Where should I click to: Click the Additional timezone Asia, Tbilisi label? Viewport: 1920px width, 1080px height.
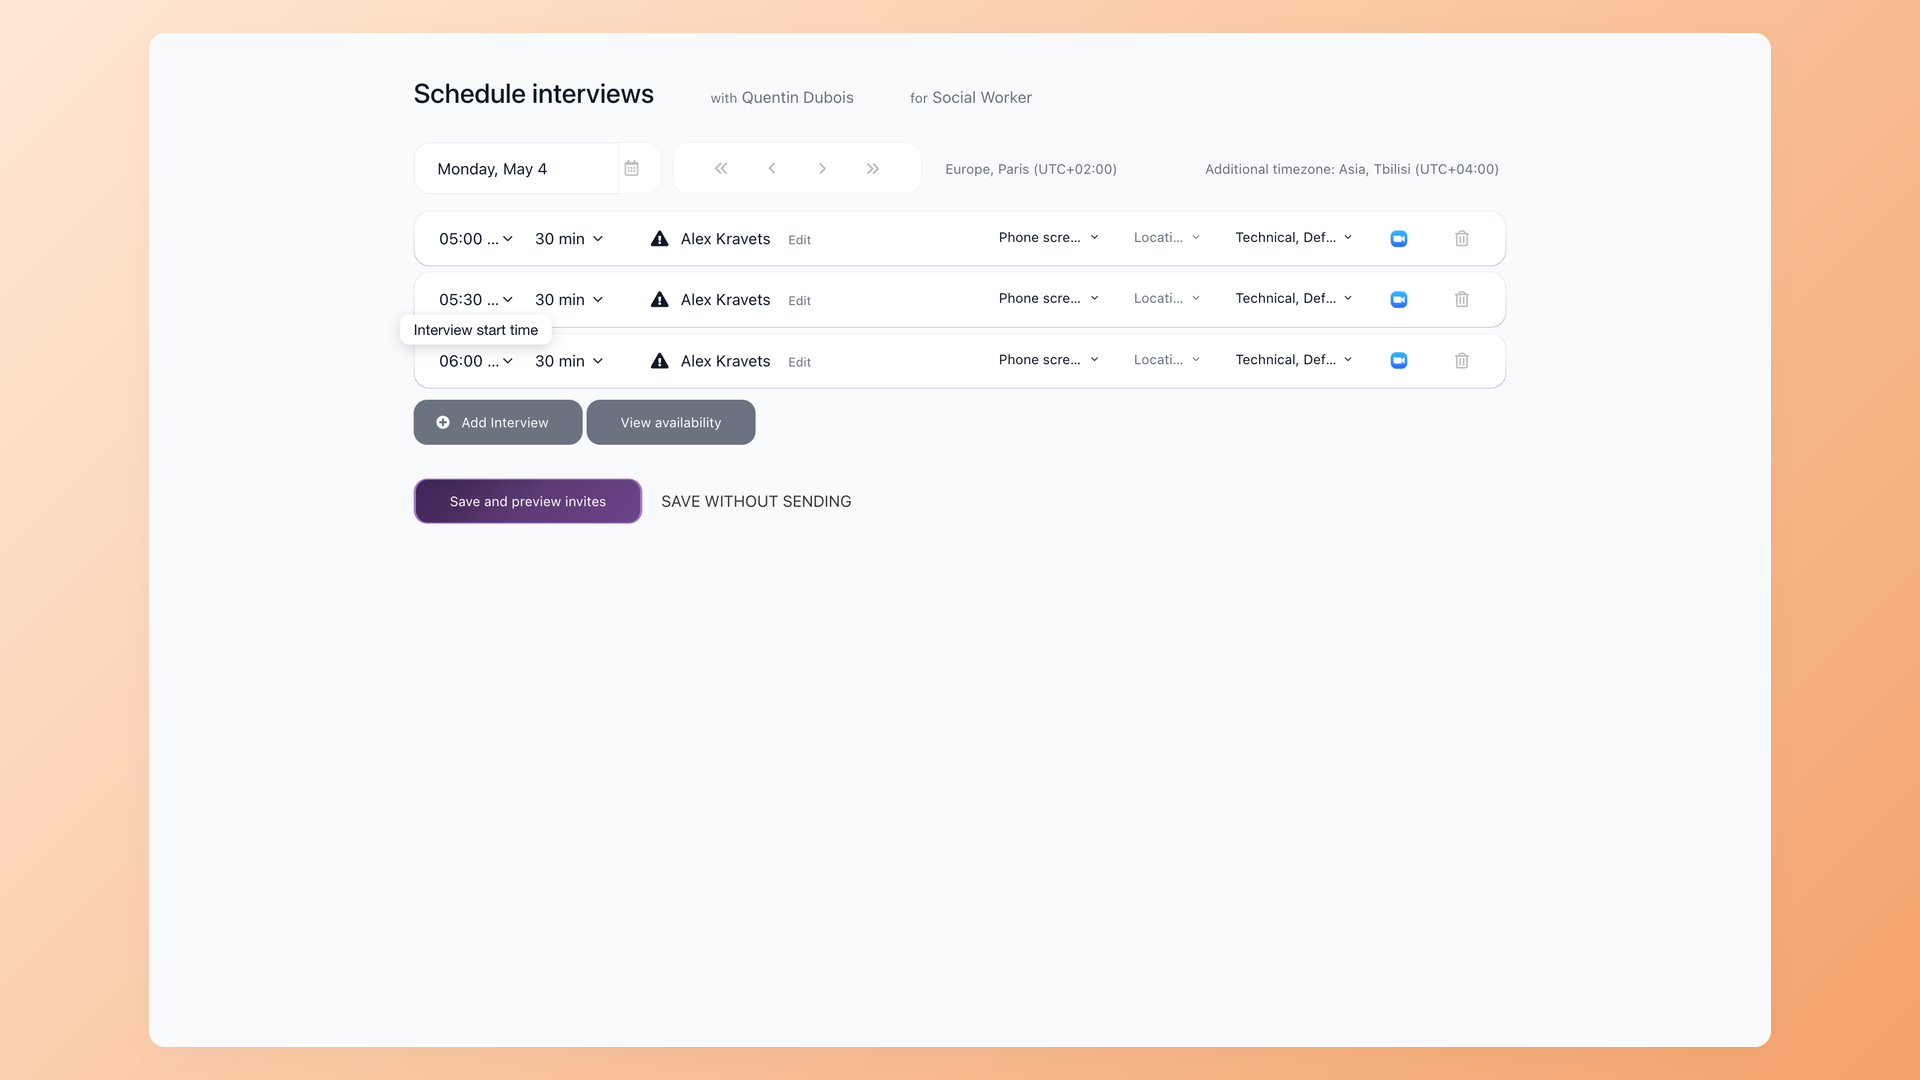[x=1352, y=169]
